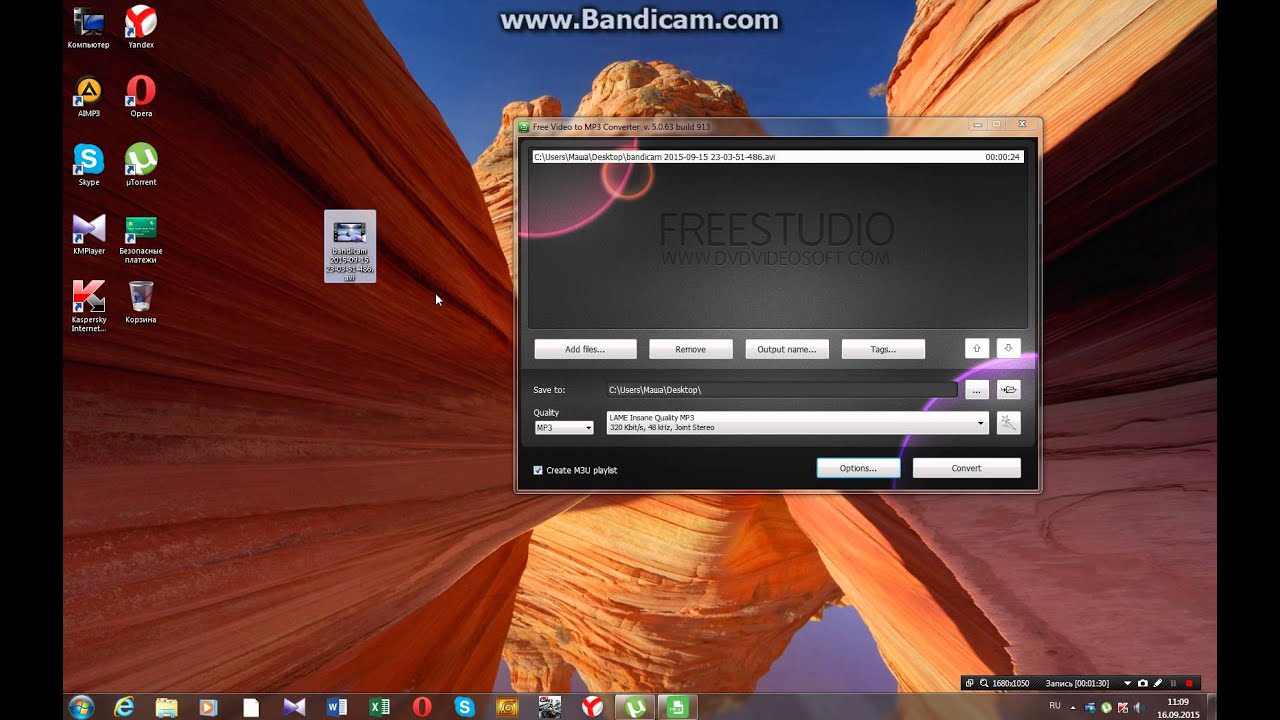
Task: Open Microsoft Word from the taskbar
Action: pyautogui.click(x=337, y=707)
